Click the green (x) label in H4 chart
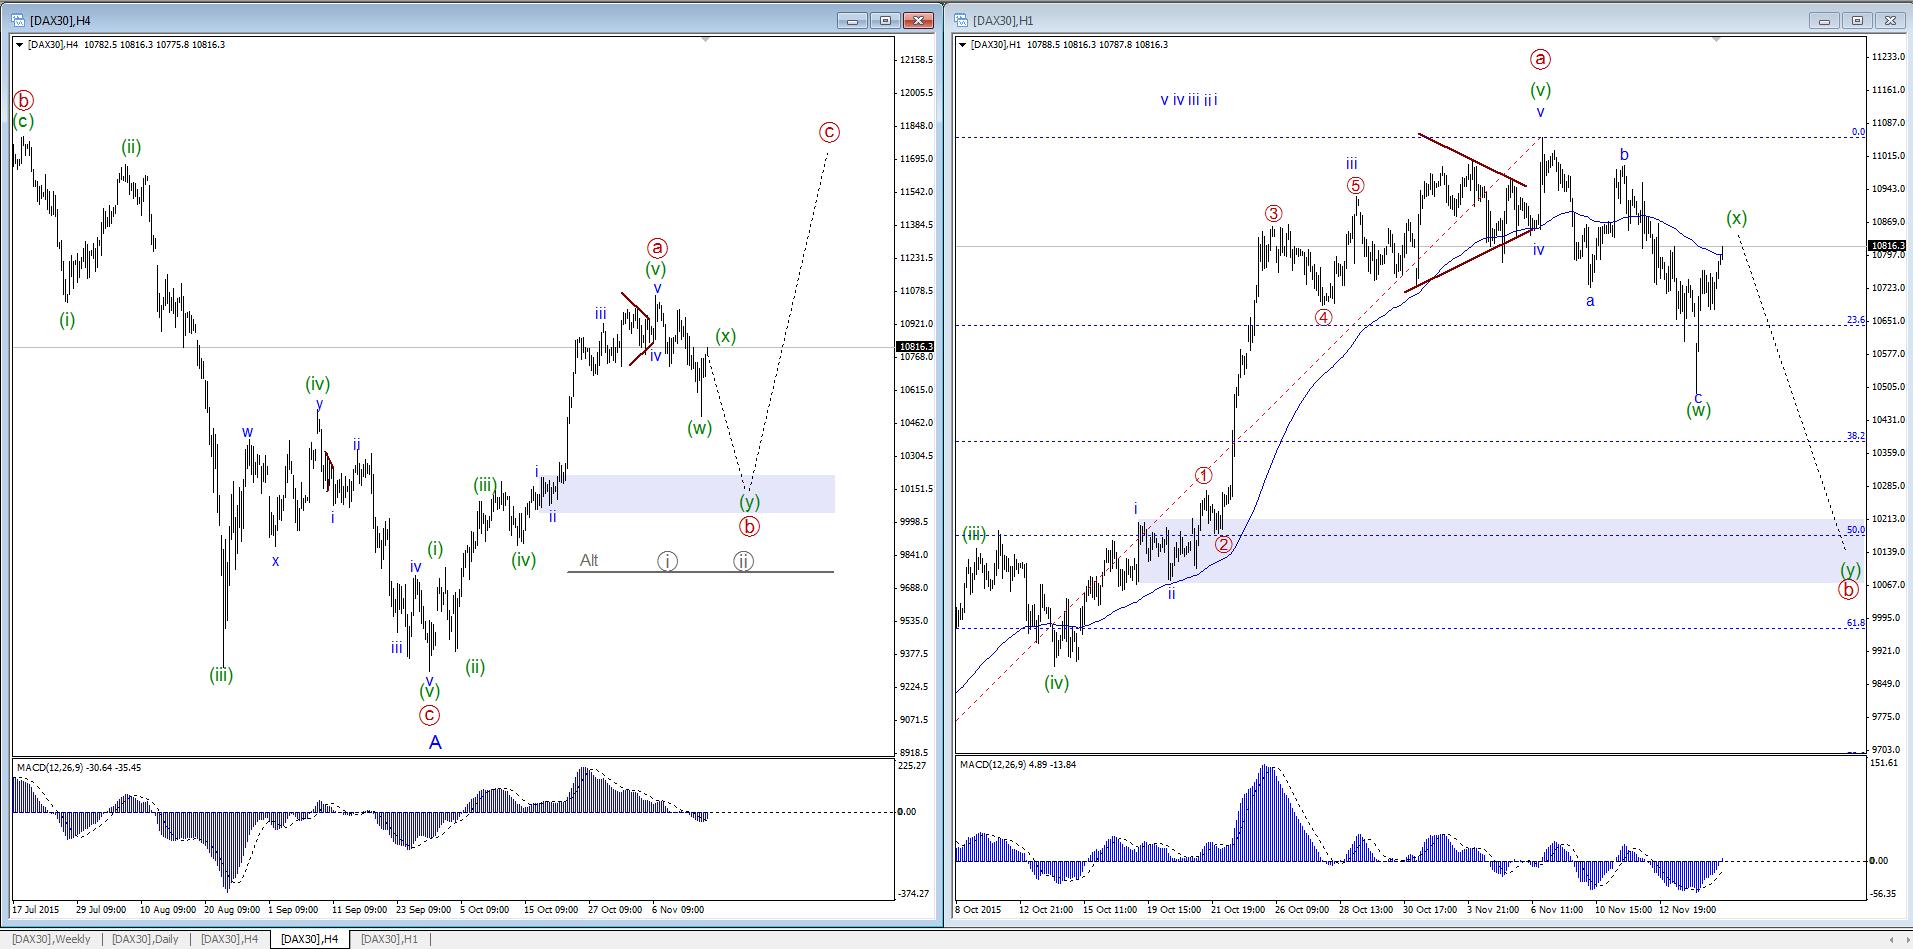The width and height of the screenshot is (1913, 949). (x=726, y=336)
